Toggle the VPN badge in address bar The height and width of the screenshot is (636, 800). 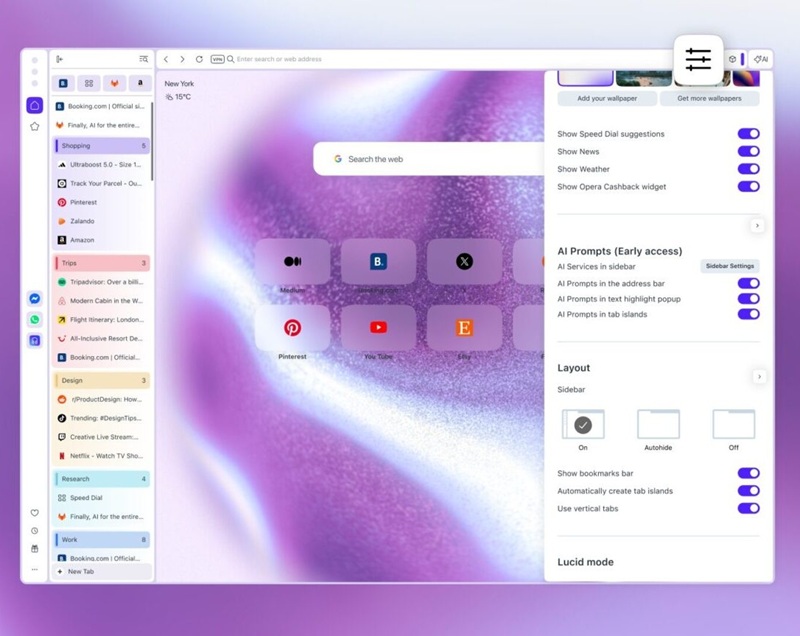tap(217, 59)
